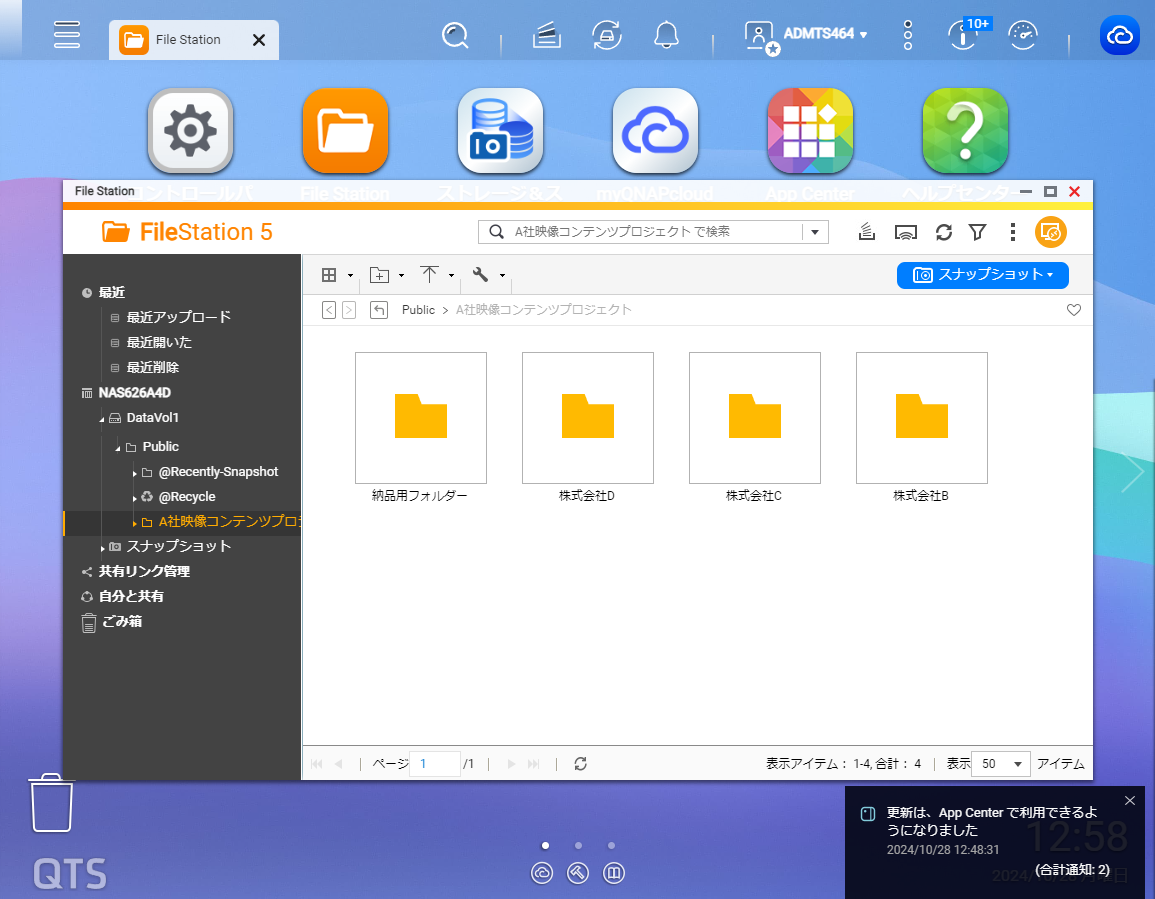Open the ADMTS464 user menu
The width and height of the screenshot is (1155, 899).
(x=806, y=35)
